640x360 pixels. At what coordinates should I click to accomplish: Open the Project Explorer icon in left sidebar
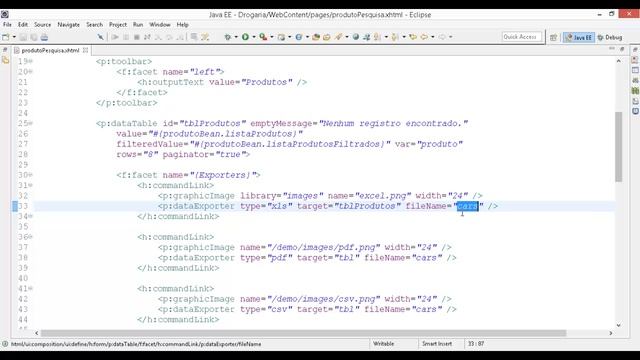click(x=5, y=60)
